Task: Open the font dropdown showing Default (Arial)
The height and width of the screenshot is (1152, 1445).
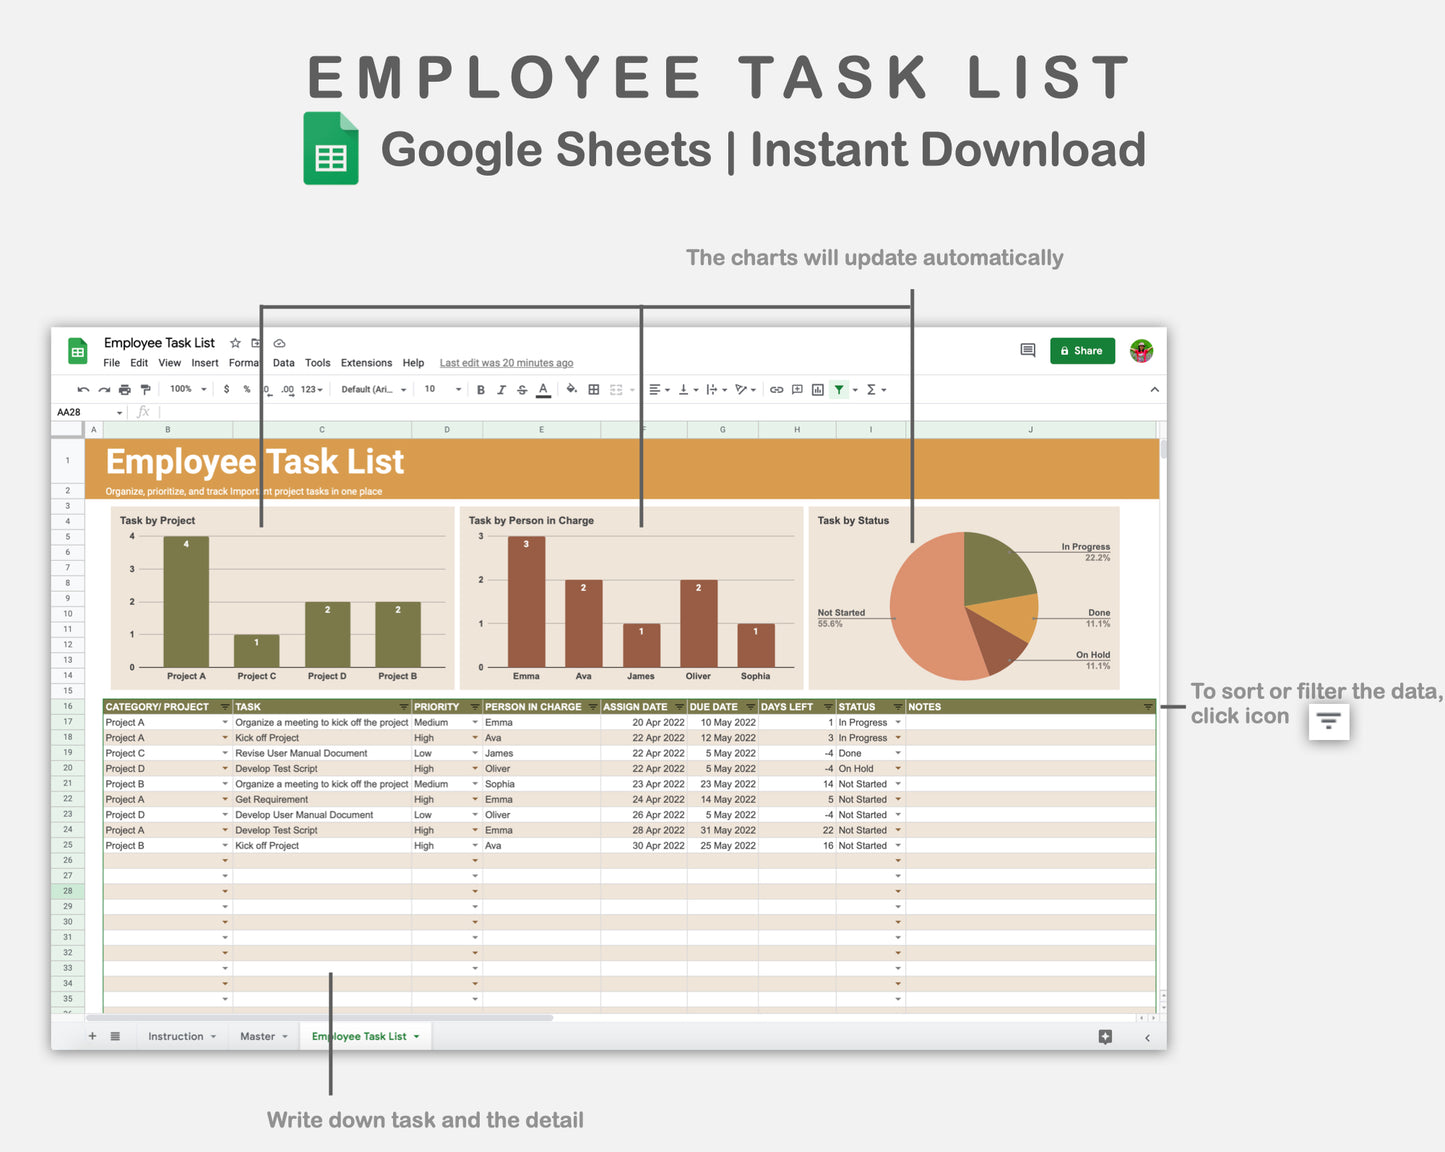Action: pyautogui.click(x=374, y=389)
